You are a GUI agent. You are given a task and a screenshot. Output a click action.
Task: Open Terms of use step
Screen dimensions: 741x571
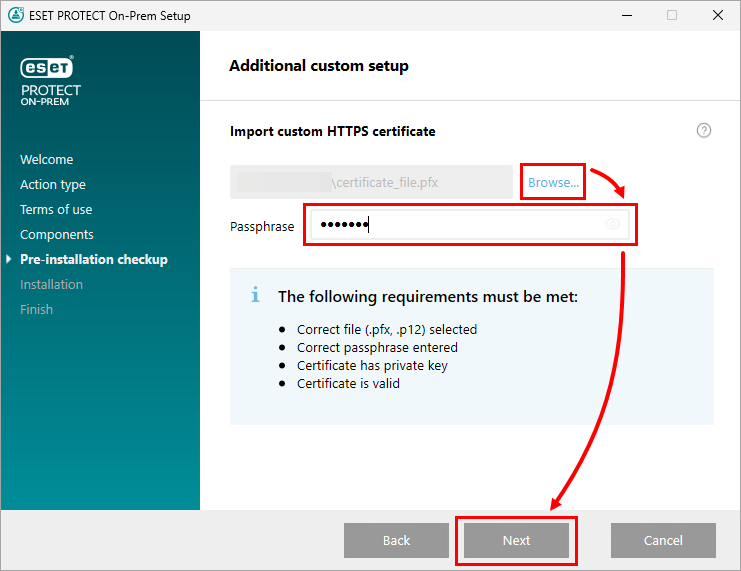pyautogui.click(x=56, y=210)
